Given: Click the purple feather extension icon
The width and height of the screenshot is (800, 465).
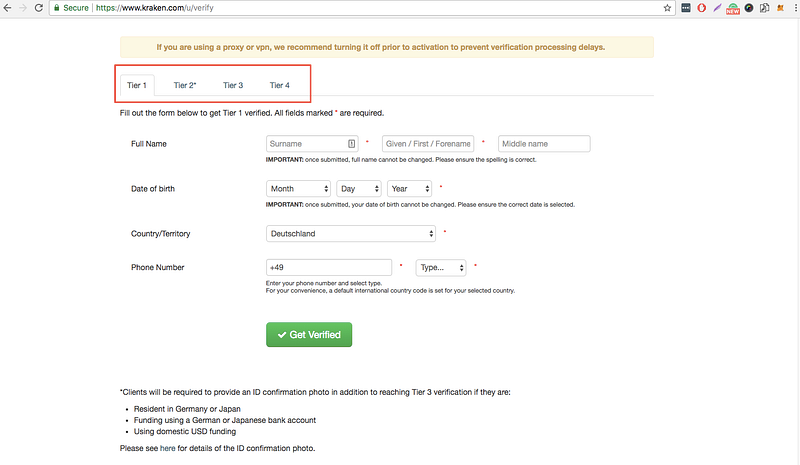Looking at the screenshot, I should pyautogui.click(x=717, y=8).
